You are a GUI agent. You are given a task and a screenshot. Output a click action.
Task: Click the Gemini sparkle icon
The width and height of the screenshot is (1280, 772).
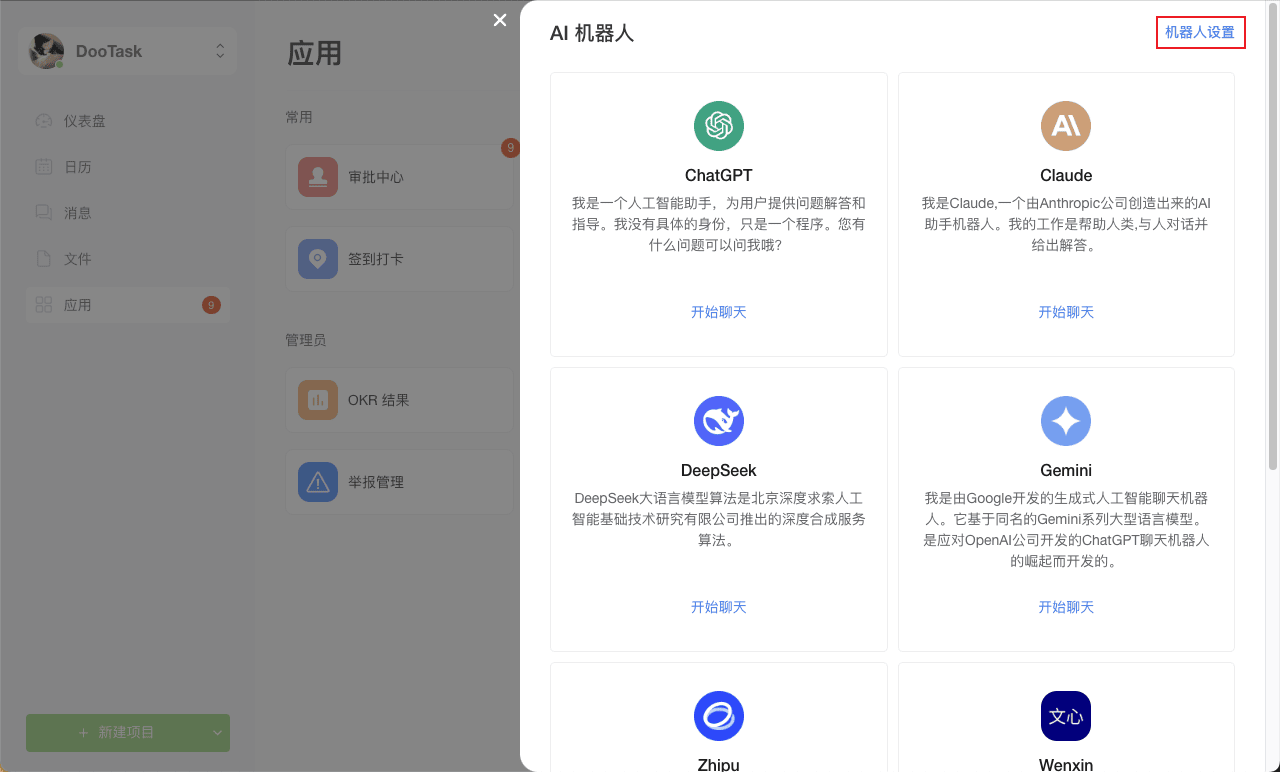click(1066, 421)
